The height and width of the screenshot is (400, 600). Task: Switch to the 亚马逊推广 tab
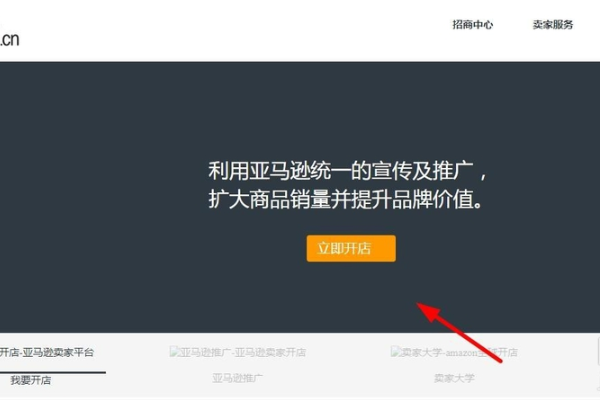pyautogui.click(x=237, y=378)
